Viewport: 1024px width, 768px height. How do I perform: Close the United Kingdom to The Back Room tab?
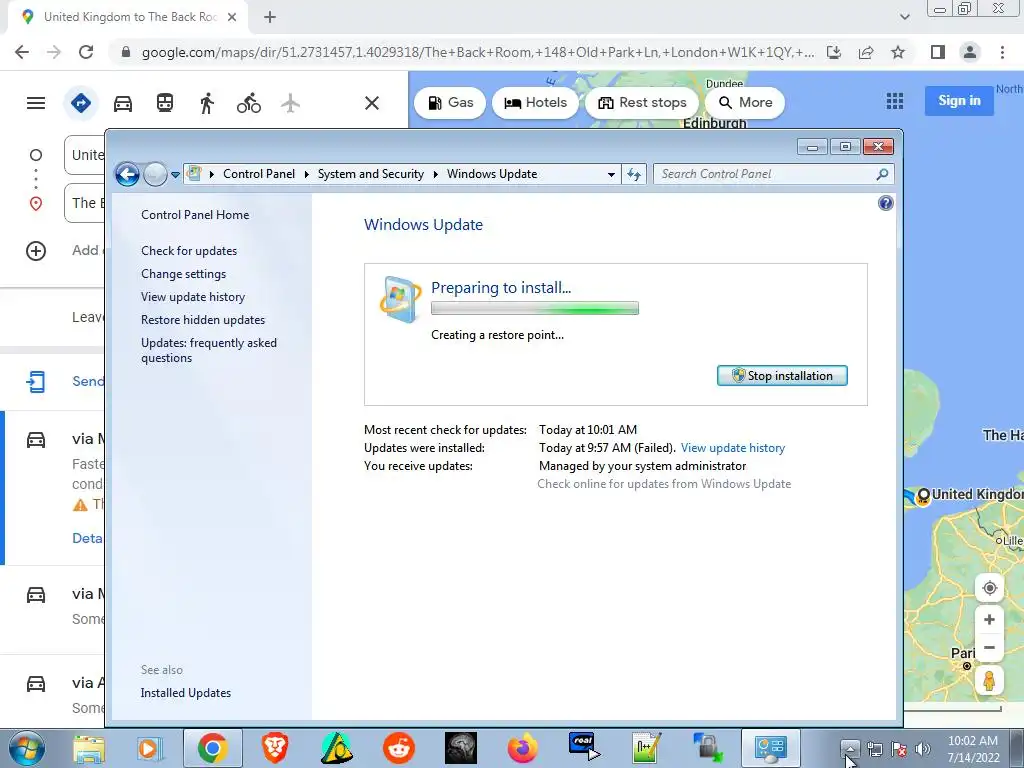tap(232, 18)
